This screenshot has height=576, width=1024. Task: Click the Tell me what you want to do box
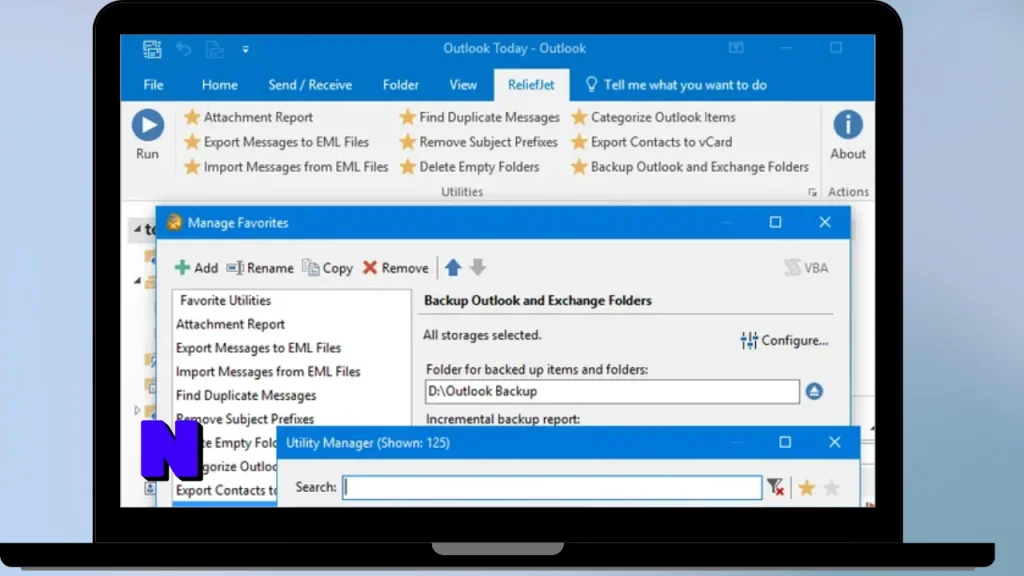676,85
